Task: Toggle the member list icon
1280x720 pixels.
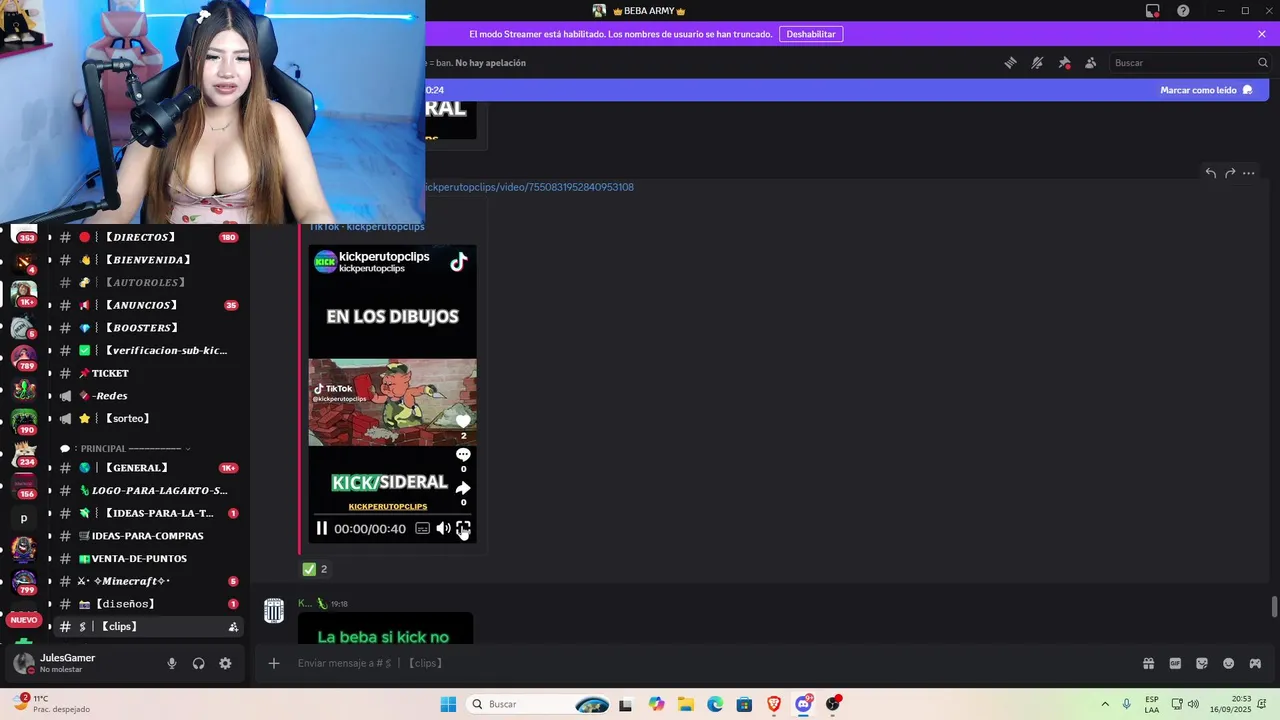Action: [1091, 63]
